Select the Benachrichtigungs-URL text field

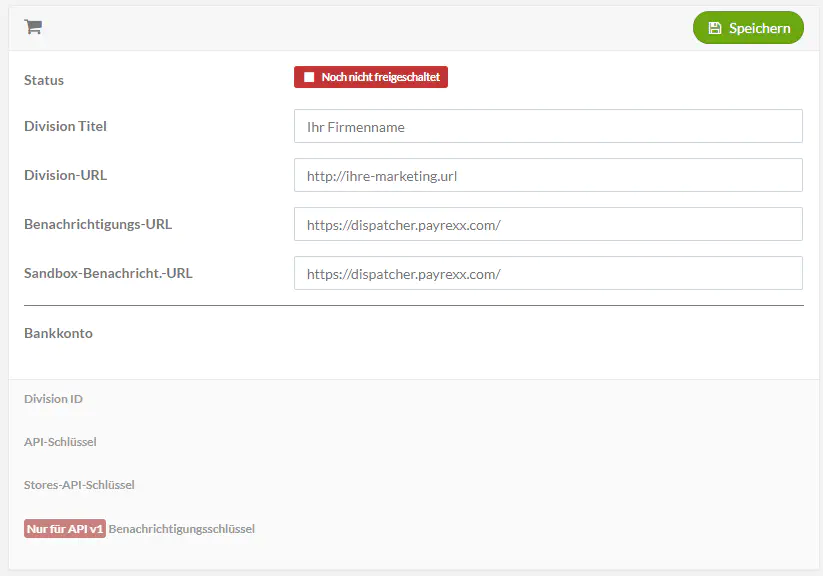[548, 225]
